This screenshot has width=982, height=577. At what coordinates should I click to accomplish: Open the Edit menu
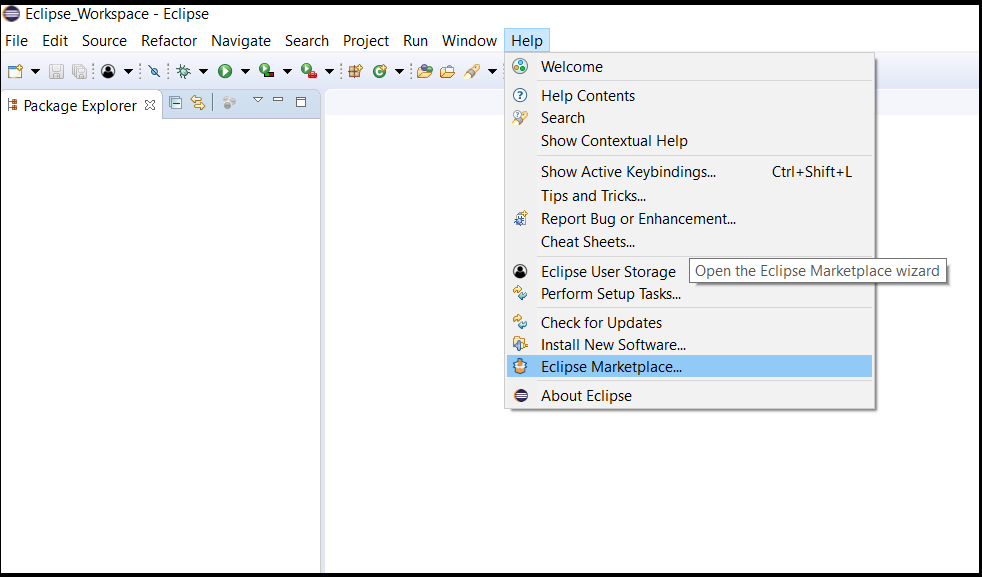(55, 41)
